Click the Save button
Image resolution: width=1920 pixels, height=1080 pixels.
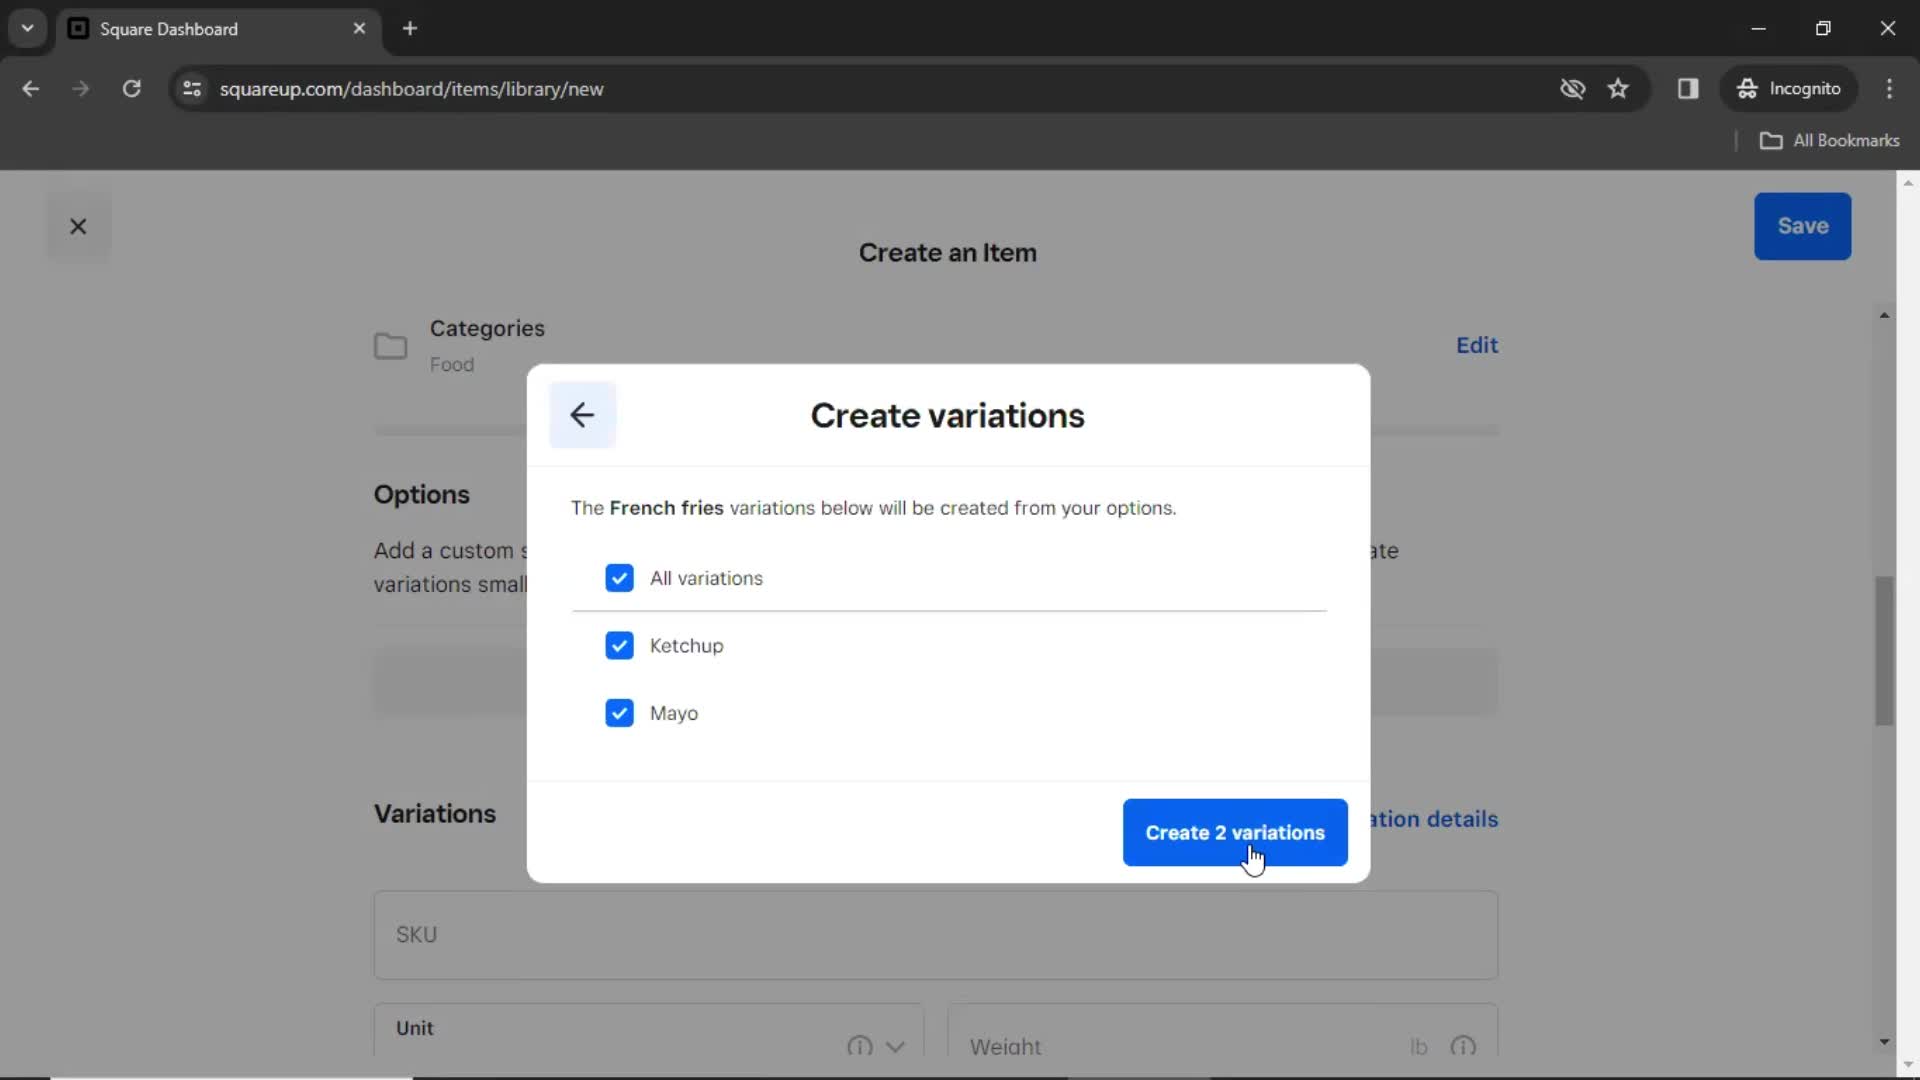[x=1802, y=227]
